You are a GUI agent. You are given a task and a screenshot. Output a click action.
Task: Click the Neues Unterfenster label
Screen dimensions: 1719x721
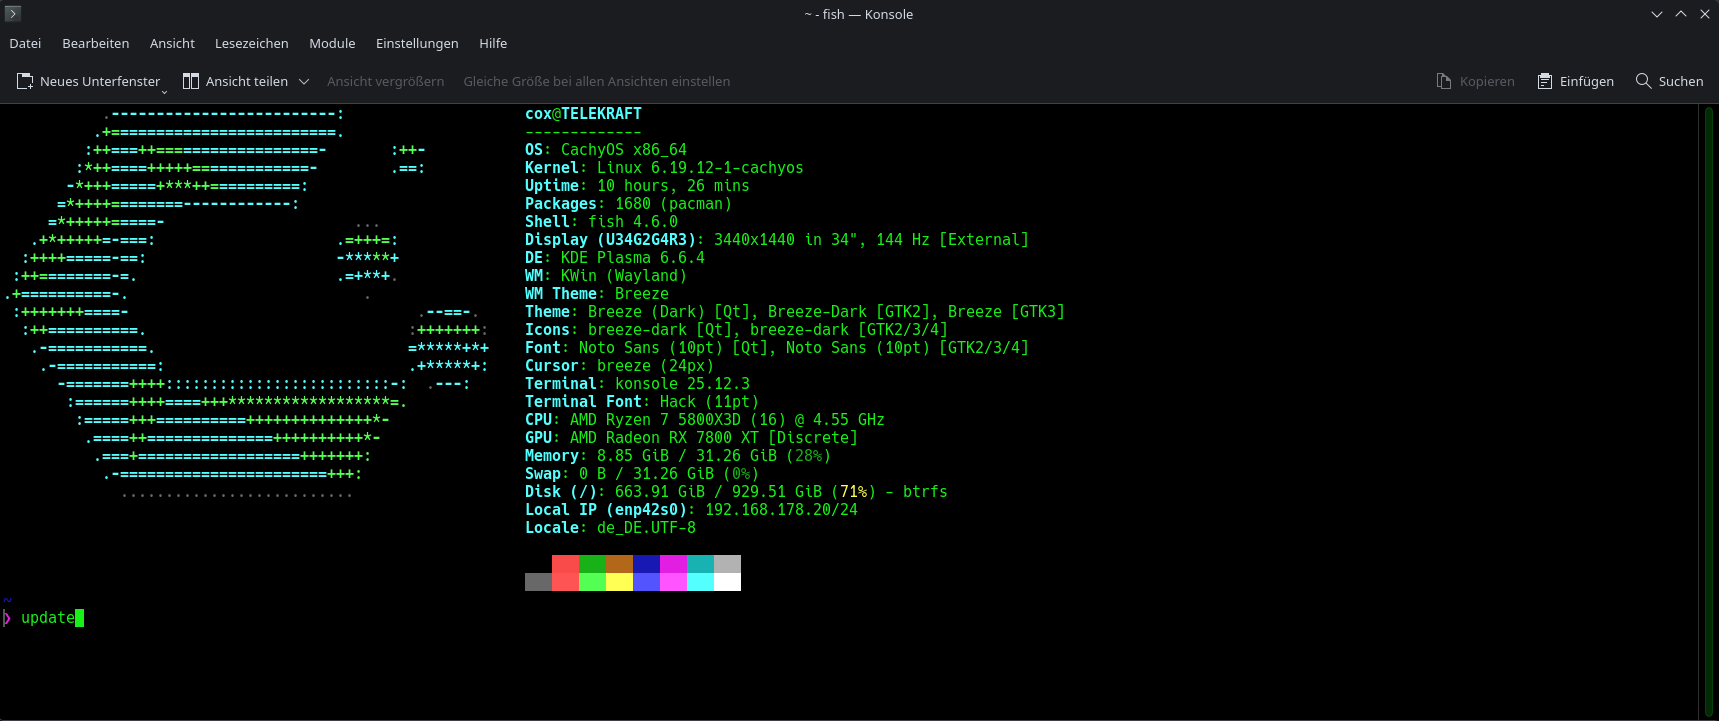100,81
